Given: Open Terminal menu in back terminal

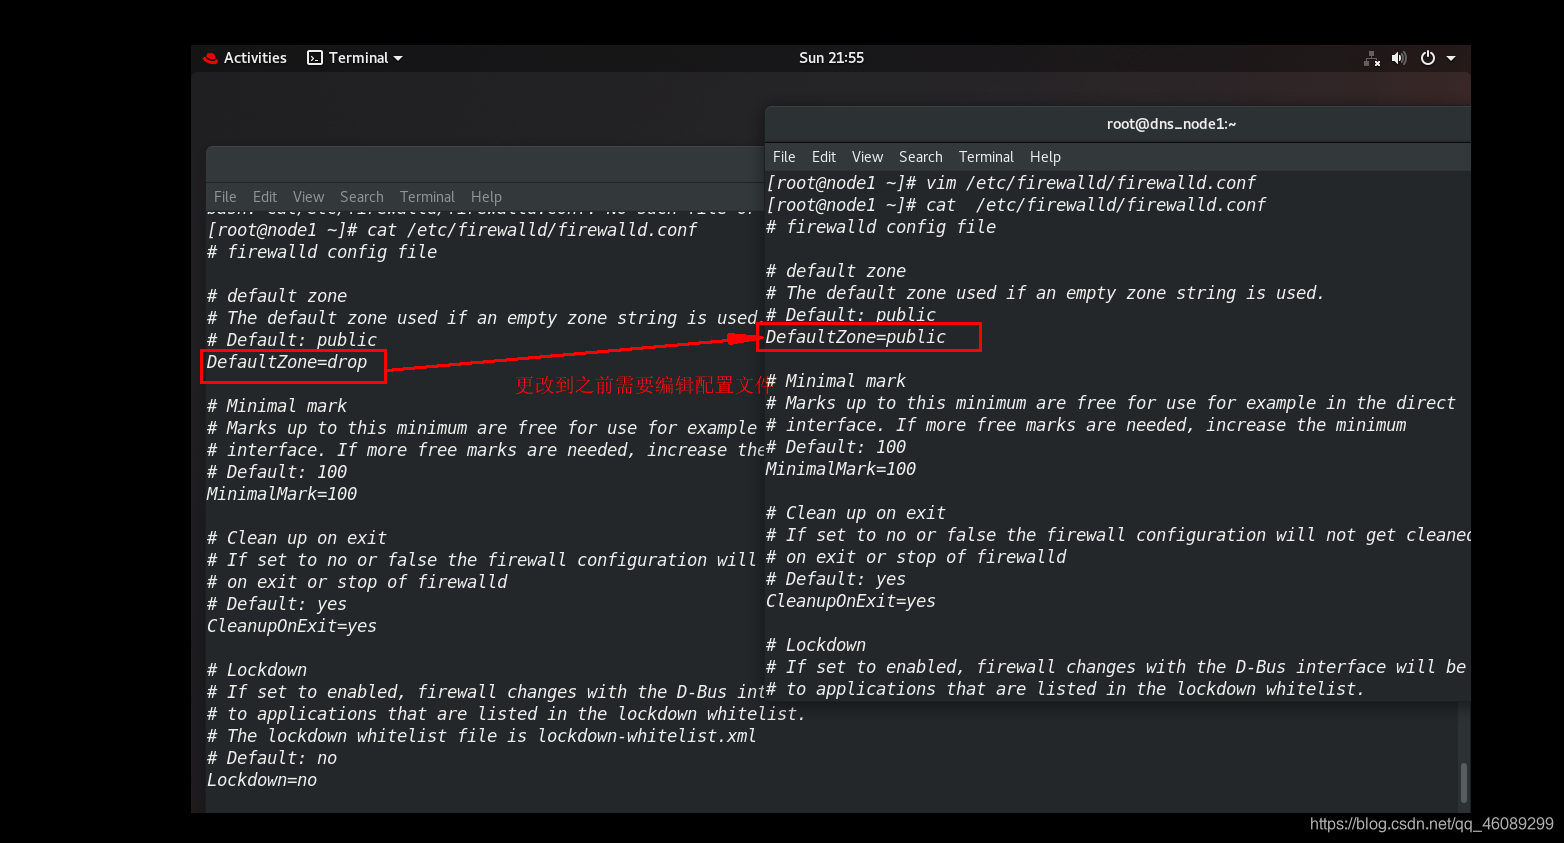Looking at the screenshot, I should [427, 197].
